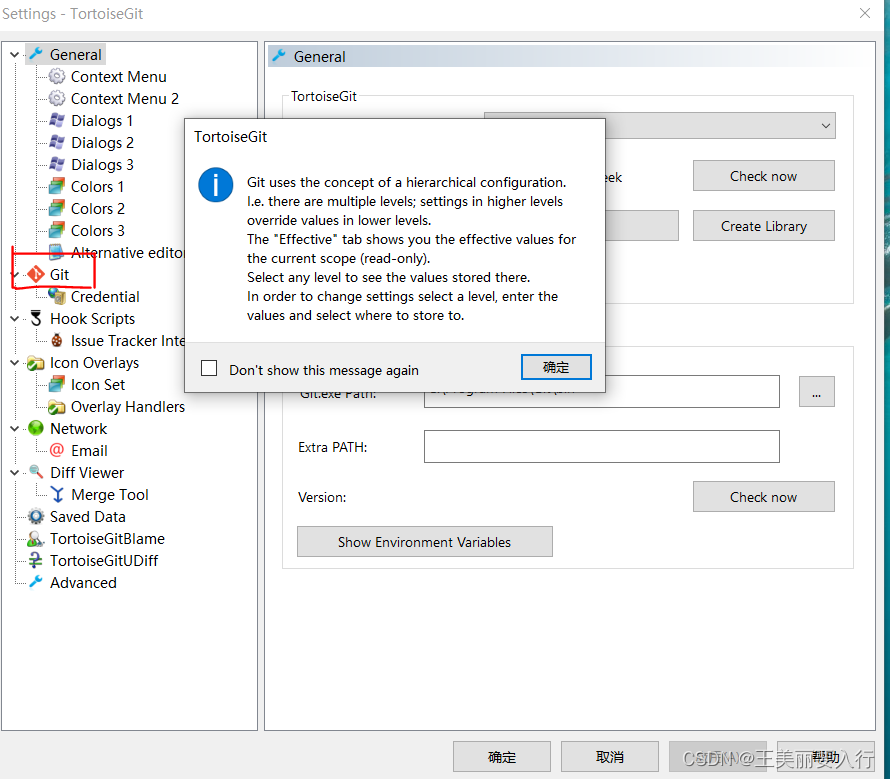Click the Issue Tracker bug icon
The width and height of the screenshot is (890, 779).
(x=57, y=341)
